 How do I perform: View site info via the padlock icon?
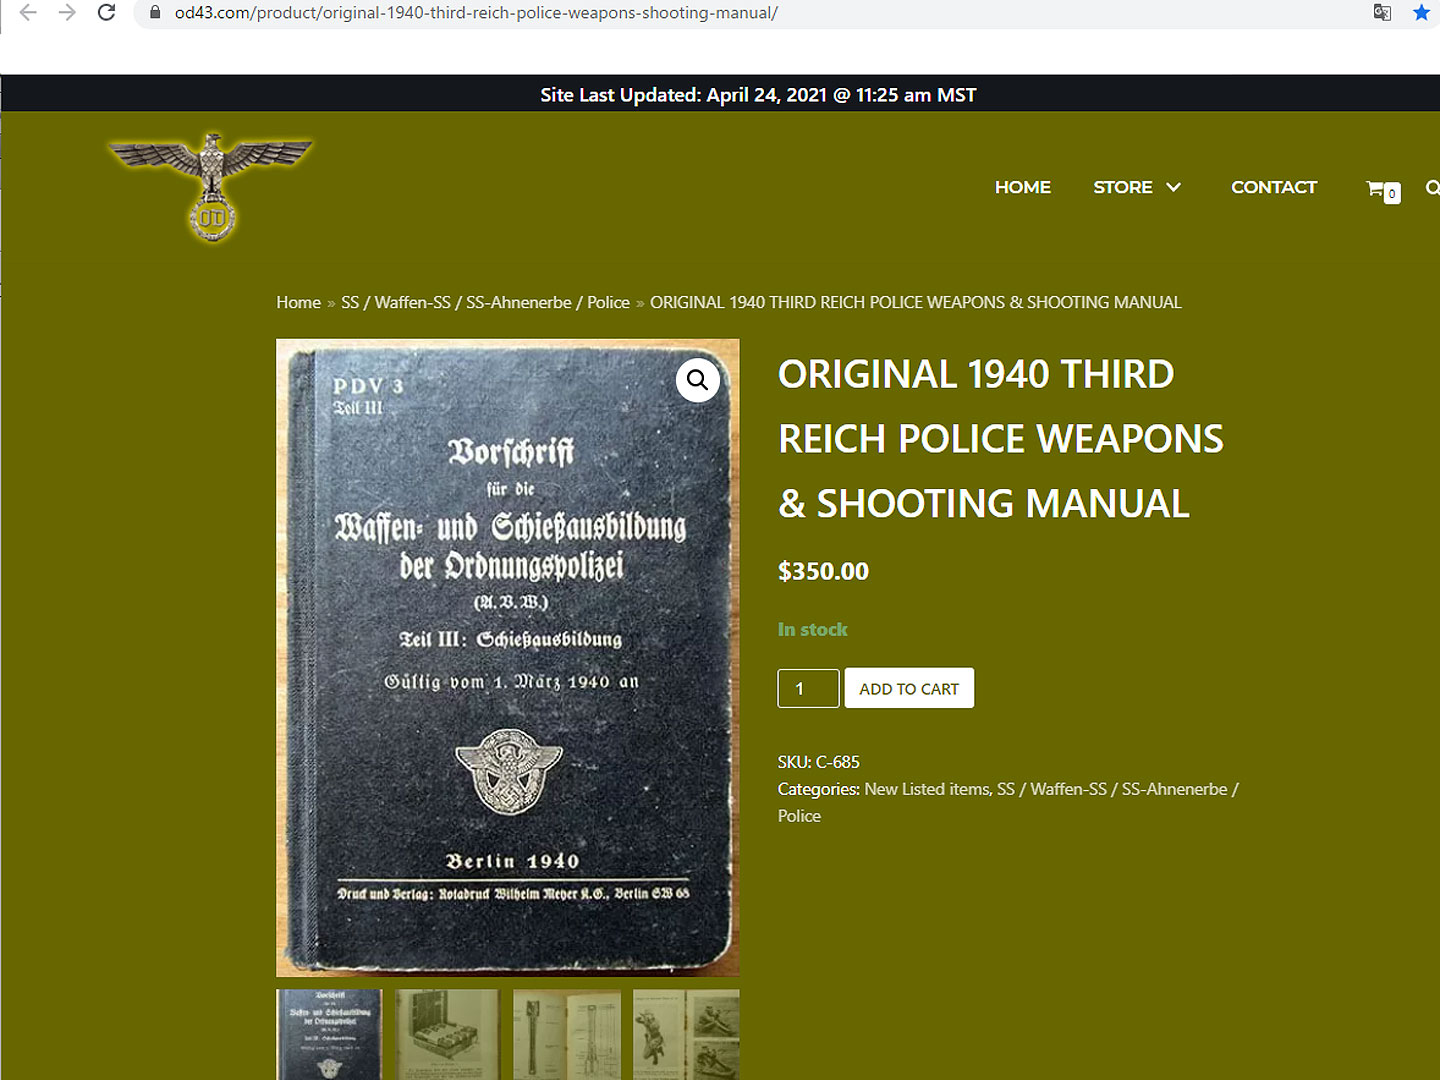point(155,13)
